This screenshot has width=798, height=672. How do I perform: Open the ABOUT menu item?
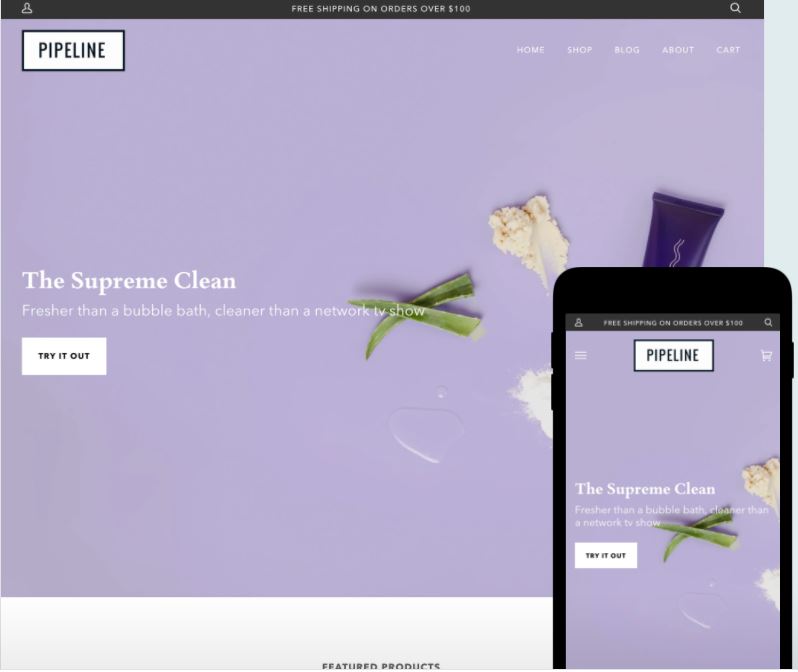678,50
